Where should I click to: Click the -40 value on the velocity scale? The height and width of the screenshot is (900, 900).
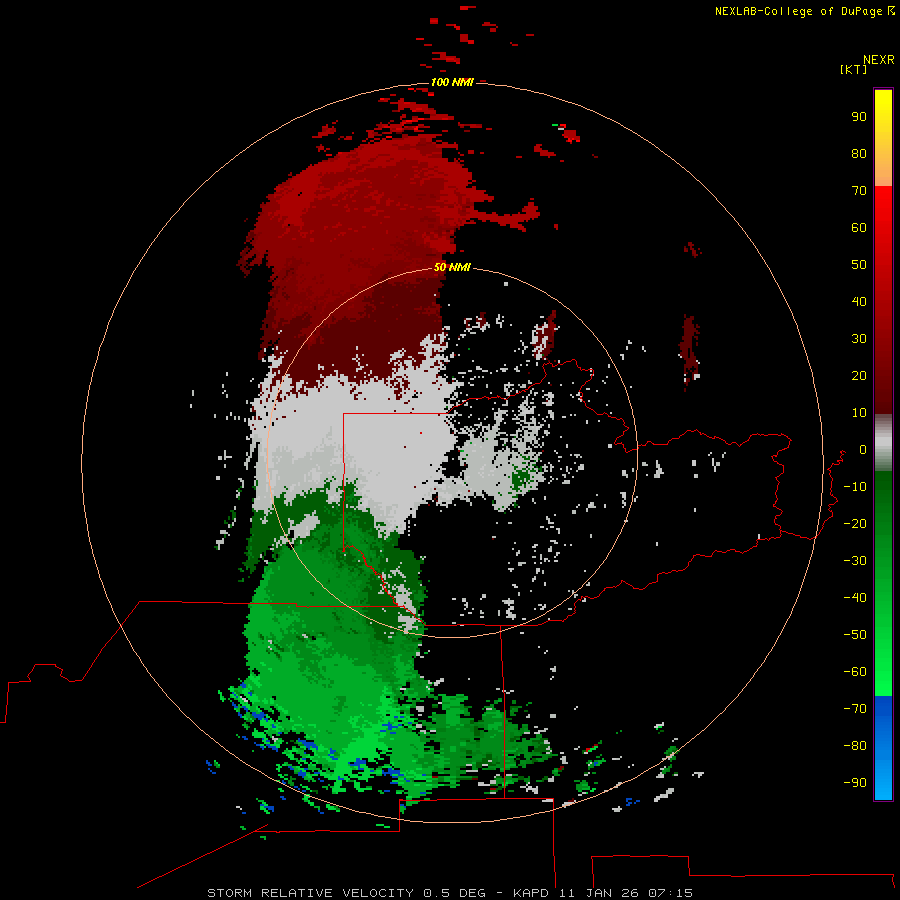pyautogui.click(x=855, y=598)
